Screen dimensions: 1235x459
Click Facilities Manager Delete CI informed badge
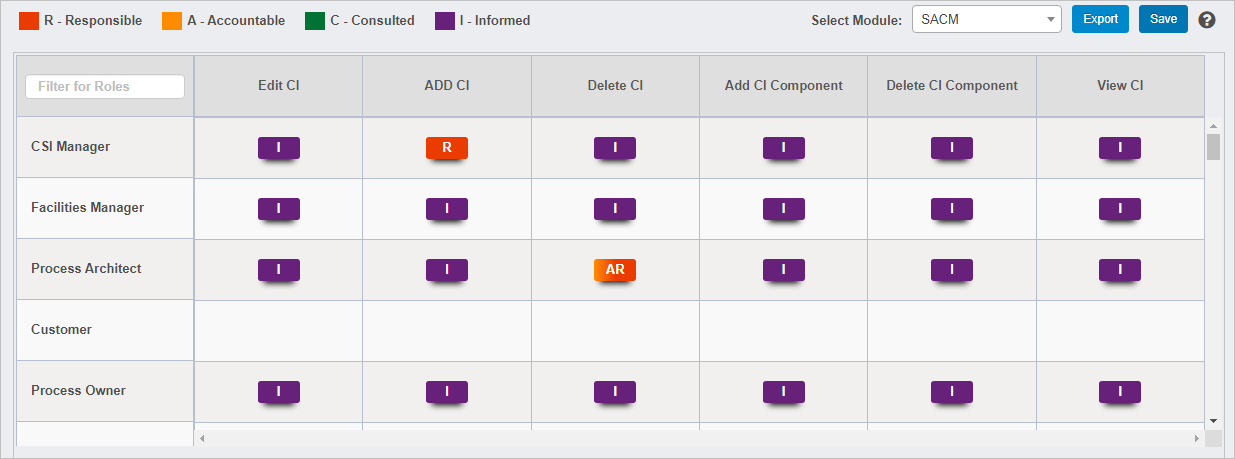point(615,209)
